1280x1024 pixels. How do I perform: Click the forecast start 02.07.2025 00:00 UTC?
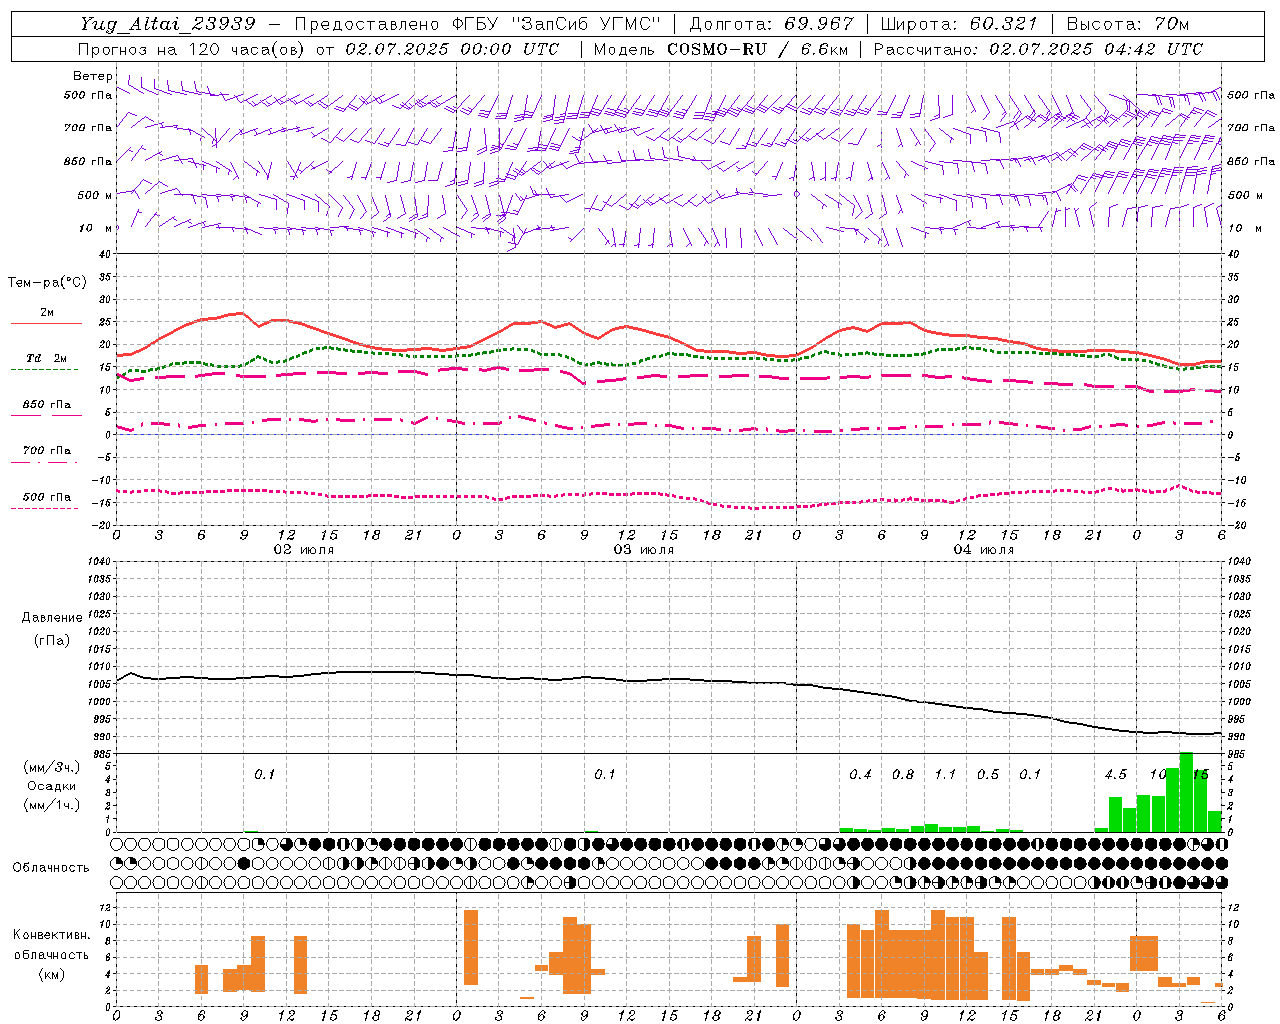pos(452,49)
